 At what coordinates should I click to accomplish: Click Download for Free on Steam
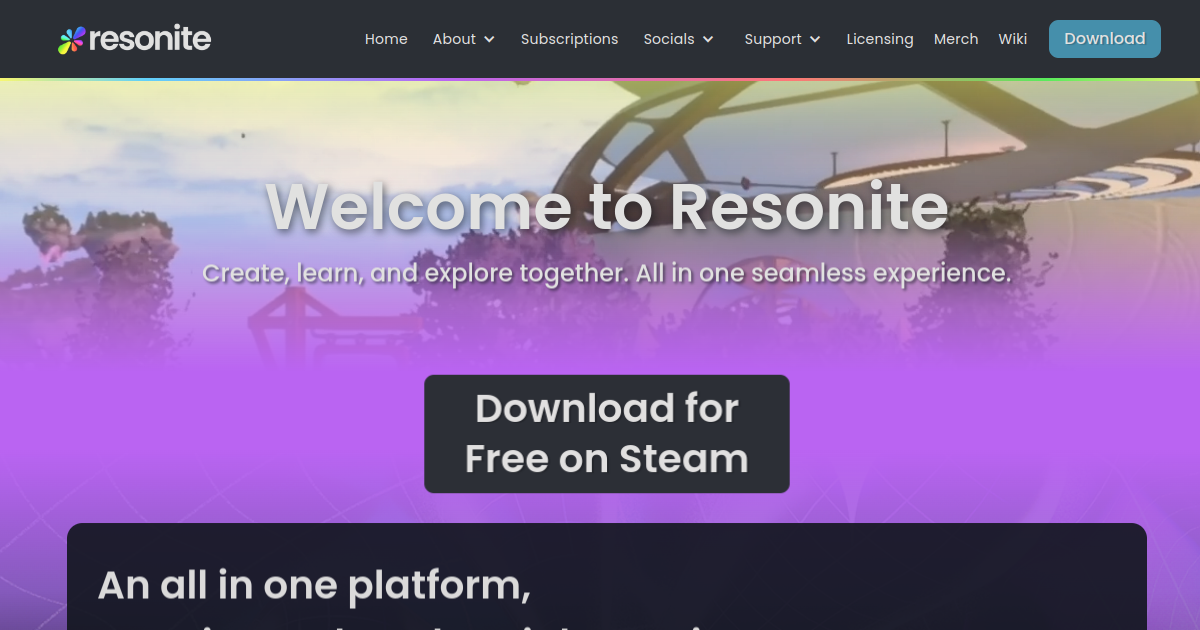[607, 434]
